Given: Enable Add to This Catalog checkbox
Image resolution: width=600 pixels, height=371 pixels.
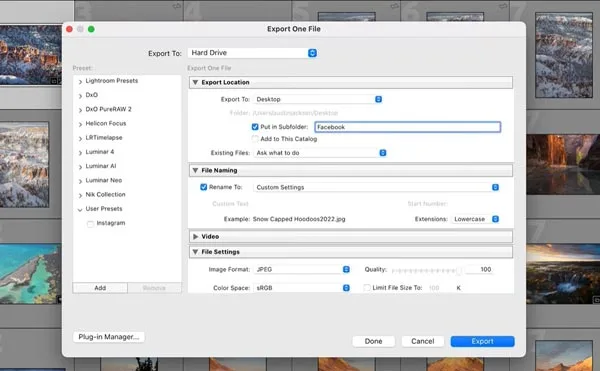Looking at the screenshot, I should click(255, 139).
